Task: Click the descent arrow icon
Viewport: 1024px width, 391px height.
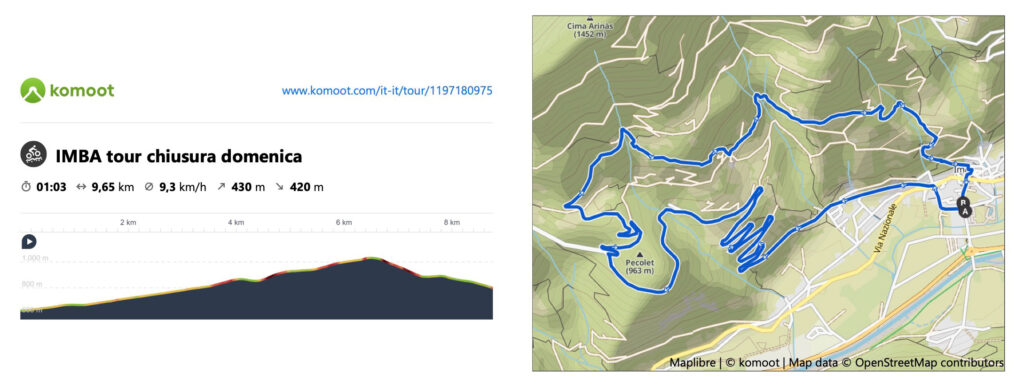Action: [280, 187]
